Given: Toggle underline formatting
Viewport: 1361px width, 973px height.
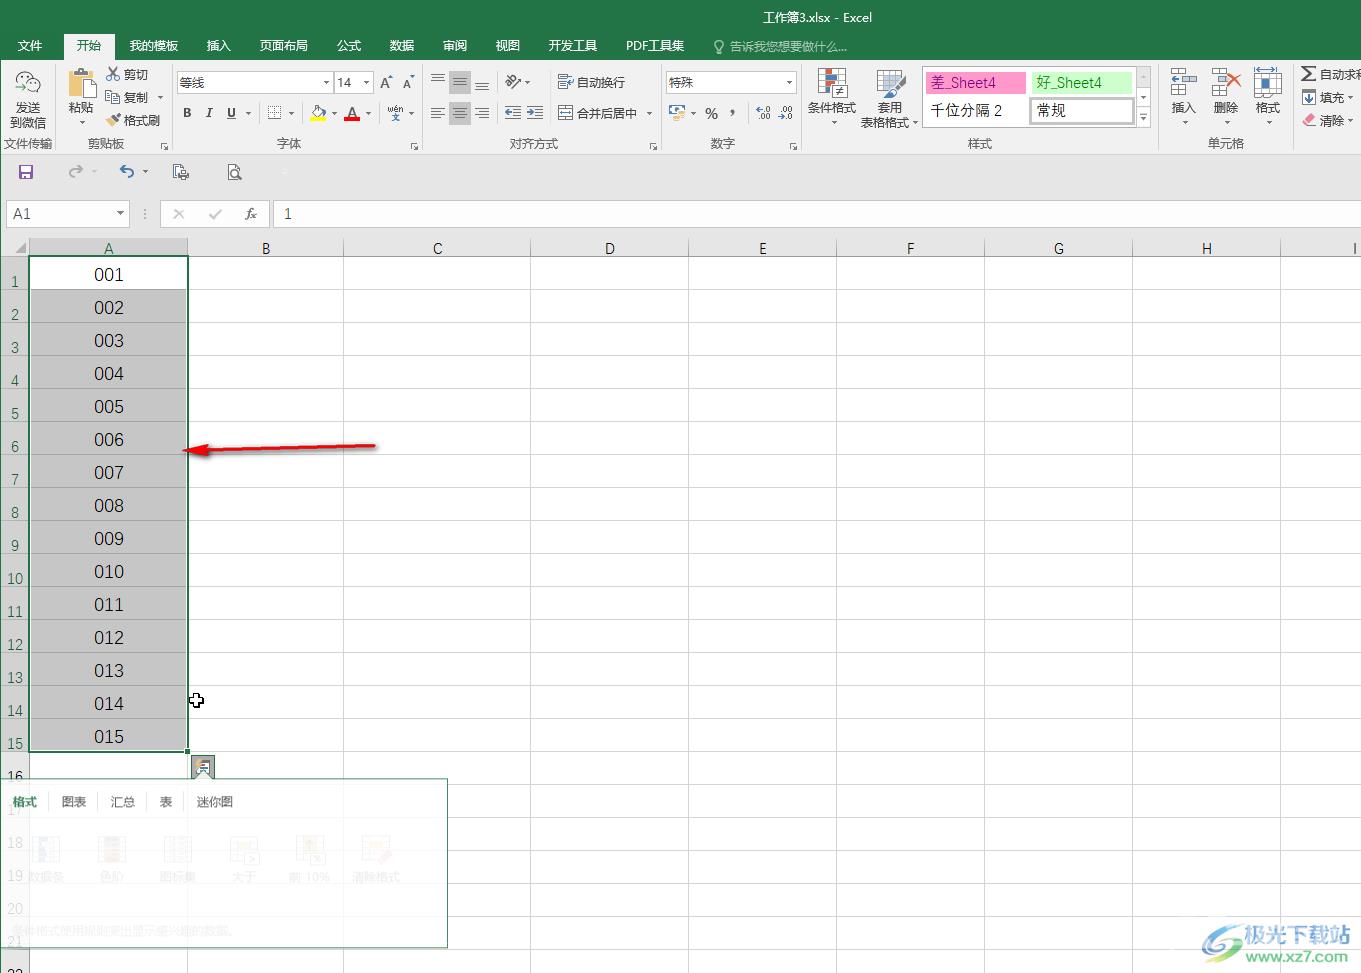Looking at the screenshot, I should pyautogui.click(x=231, y=113).
